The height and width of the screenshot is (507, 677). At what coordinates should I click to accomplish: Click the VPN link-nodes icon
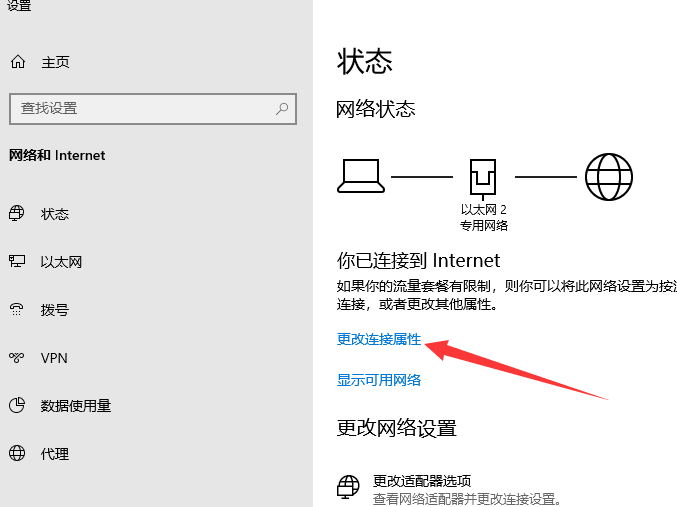pos(17,357)
